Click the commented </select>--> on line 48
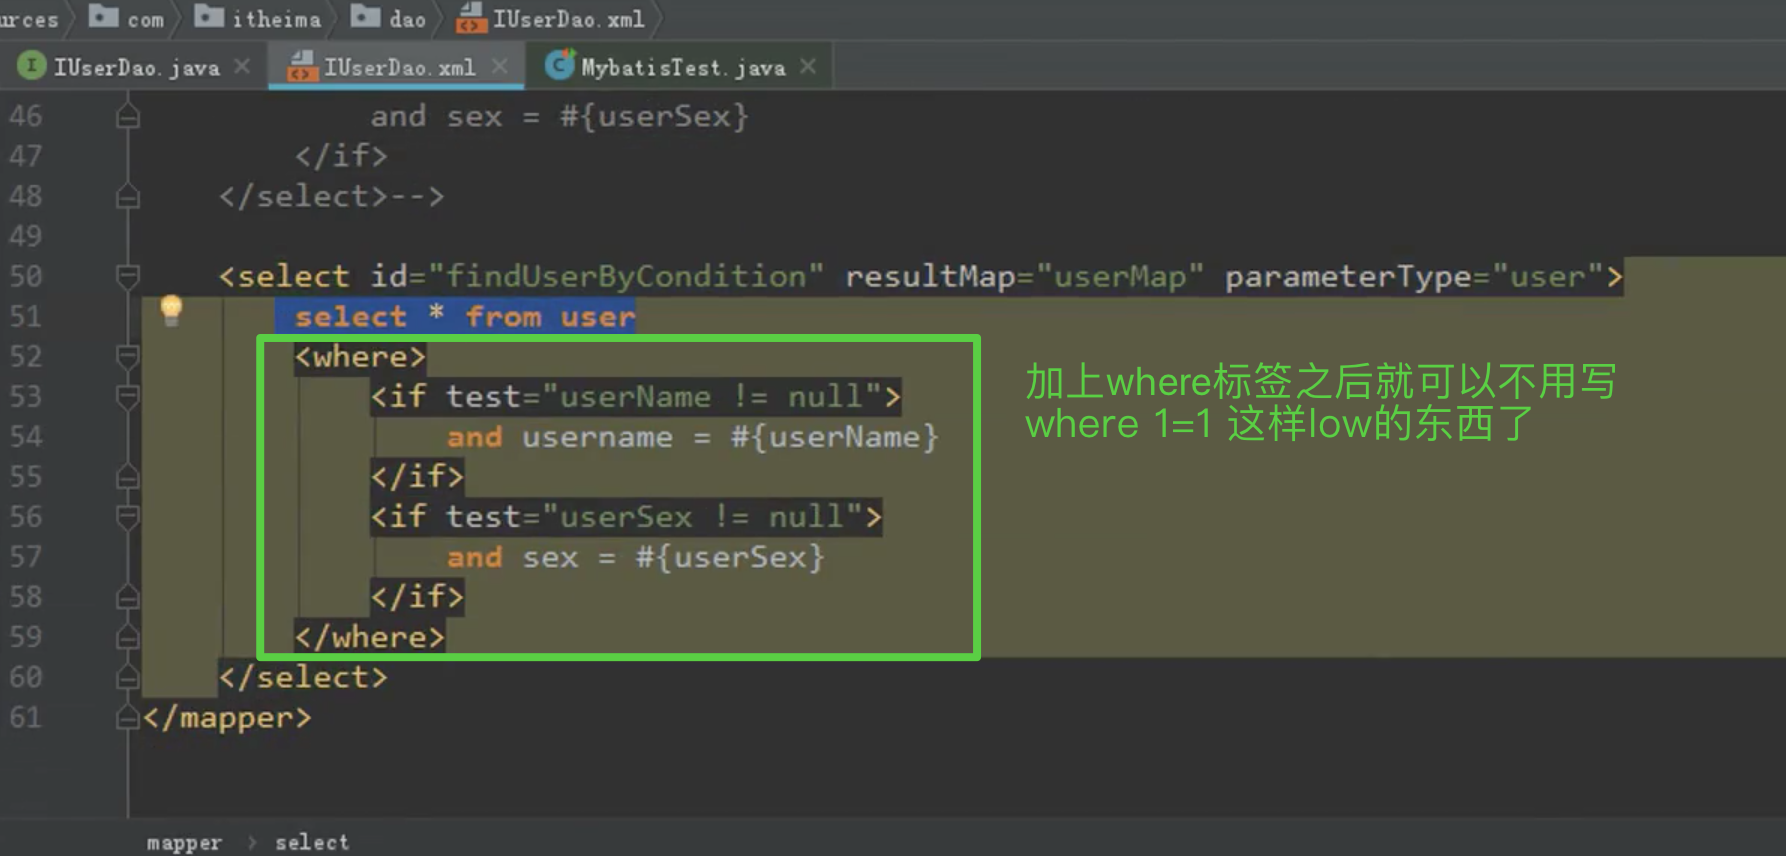The width and height of the screenshot is (1786, 856). (x=331, y=196)
